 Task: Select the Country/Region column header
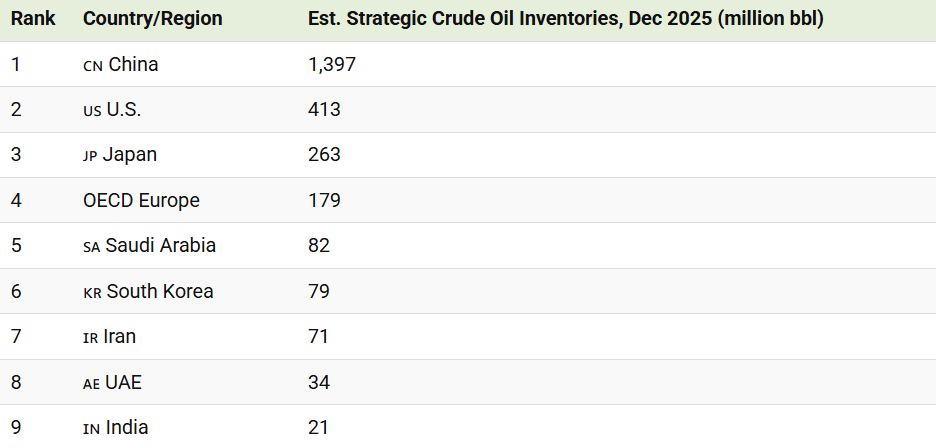click(x=153, y=19)
